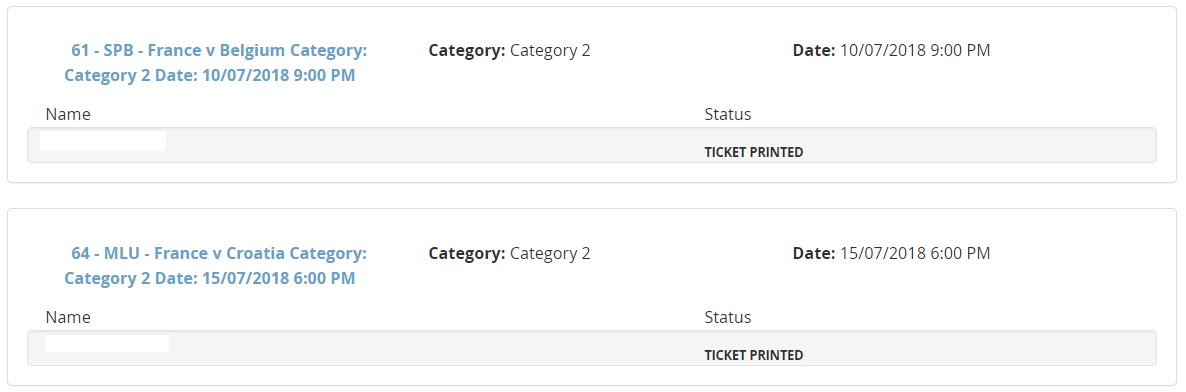
Task: Select Category 2 value for France v Belgium
Action: (x=551, y=51)
